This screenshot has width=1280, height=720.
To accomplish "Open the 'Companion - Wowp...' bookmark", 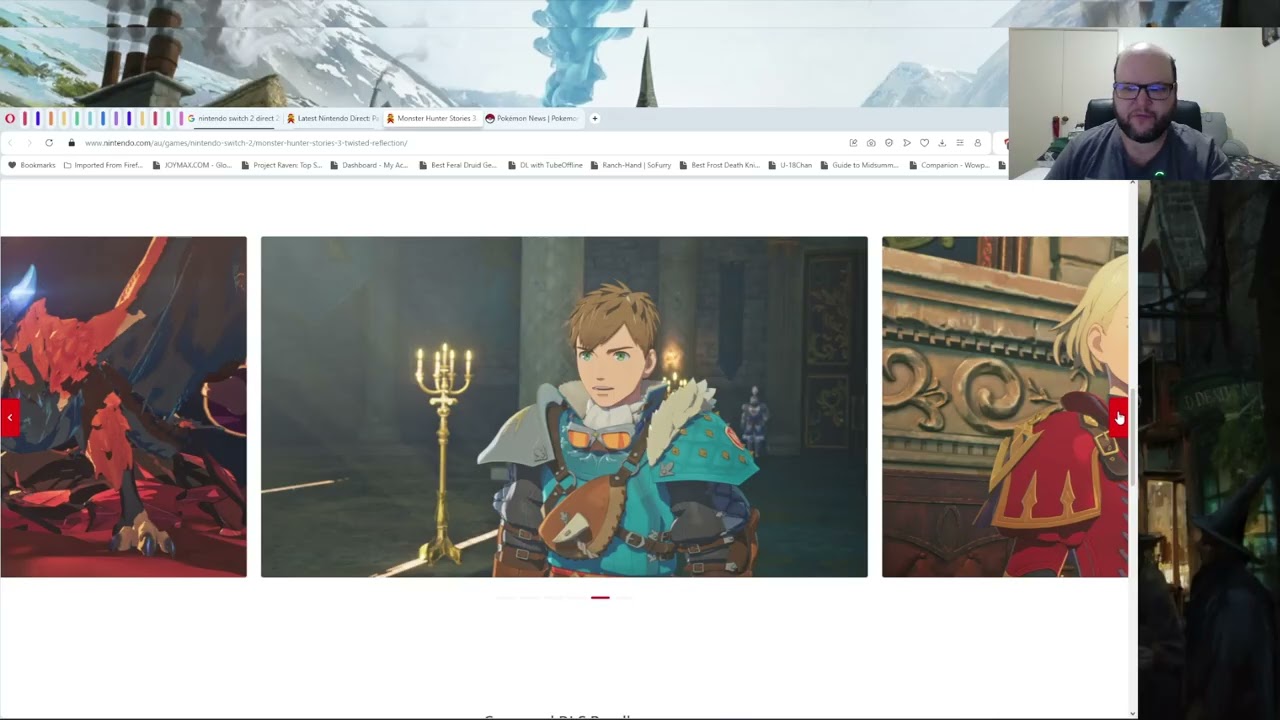I will (949, 165).
